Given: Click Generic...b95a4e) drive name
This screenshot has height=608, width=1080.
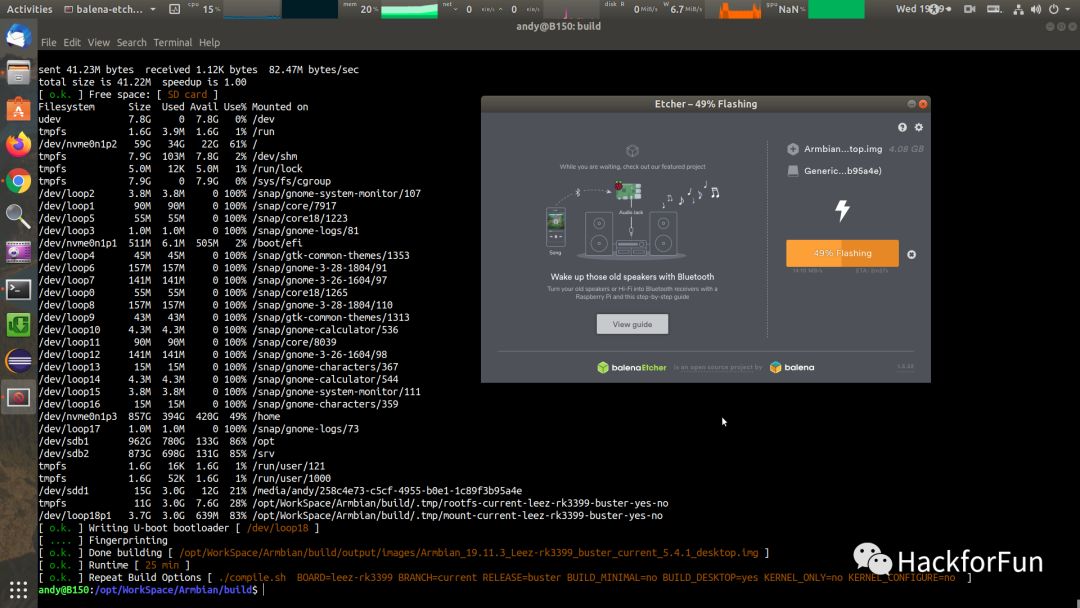Looking at the screenshot, I should click(842, 171).
